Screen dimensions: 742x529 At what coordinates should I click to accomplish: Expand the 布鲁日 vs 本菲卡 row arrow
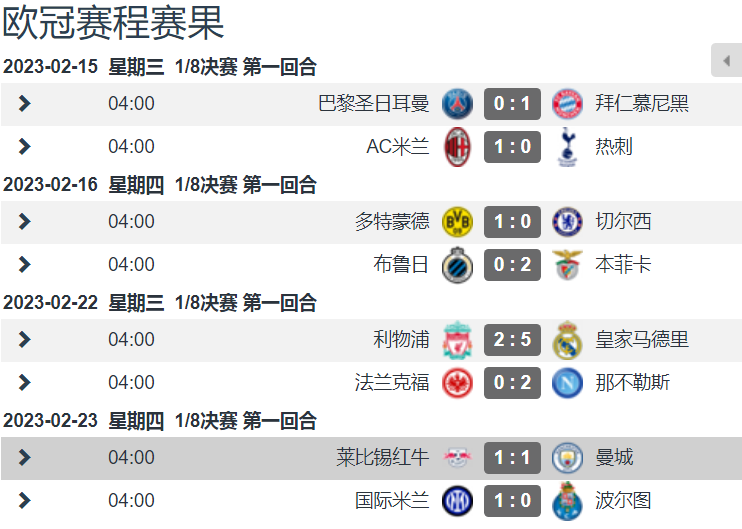[x=24, y=264]
